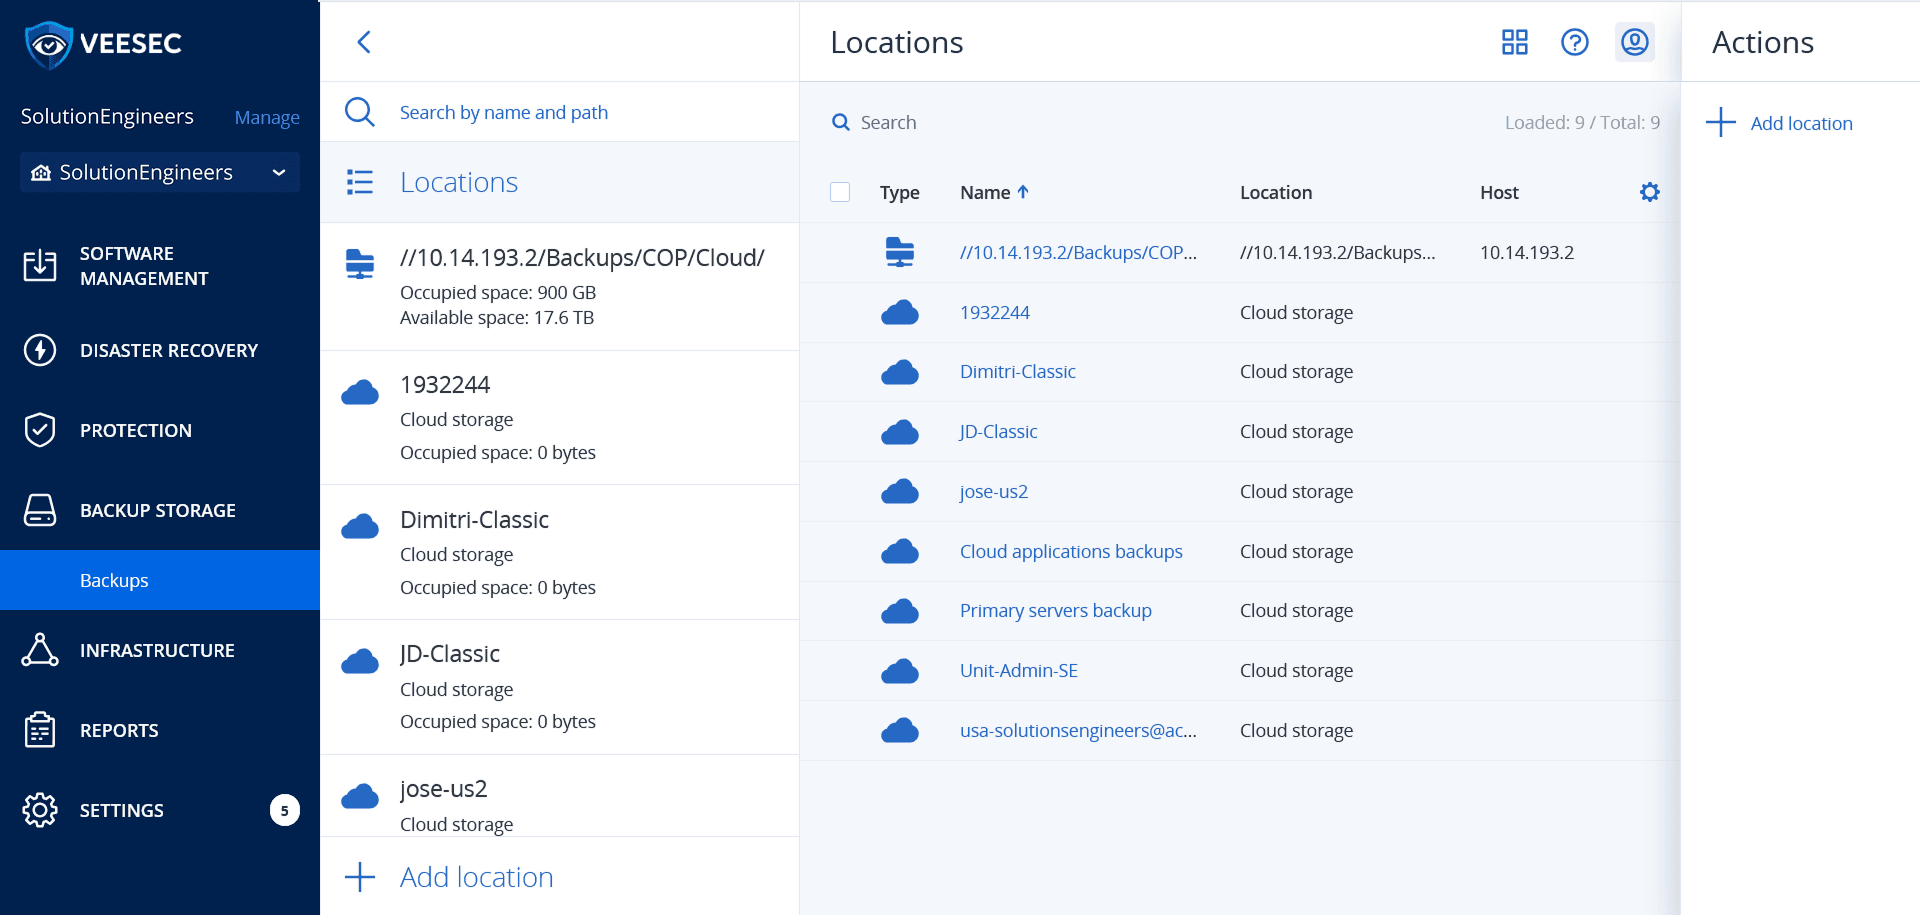Open Primary servers backup link
The height and width of the screenshot is (915, 1920).
(x=1056, y=610)
